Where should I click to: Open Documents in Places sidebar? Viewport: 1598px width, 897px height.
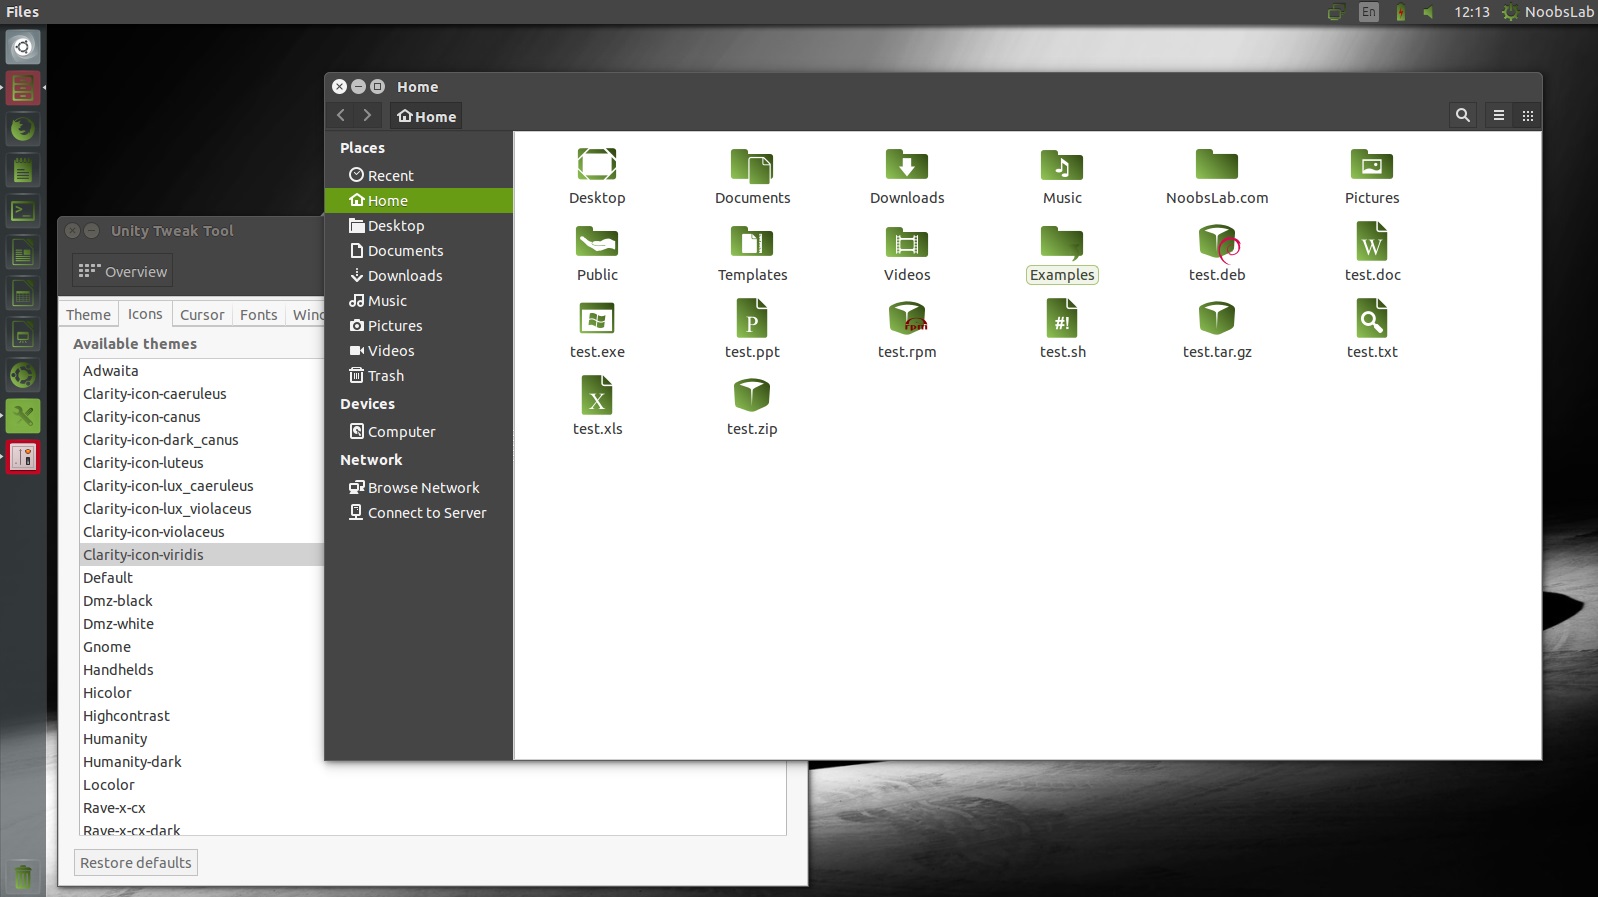tap(419, 250)
